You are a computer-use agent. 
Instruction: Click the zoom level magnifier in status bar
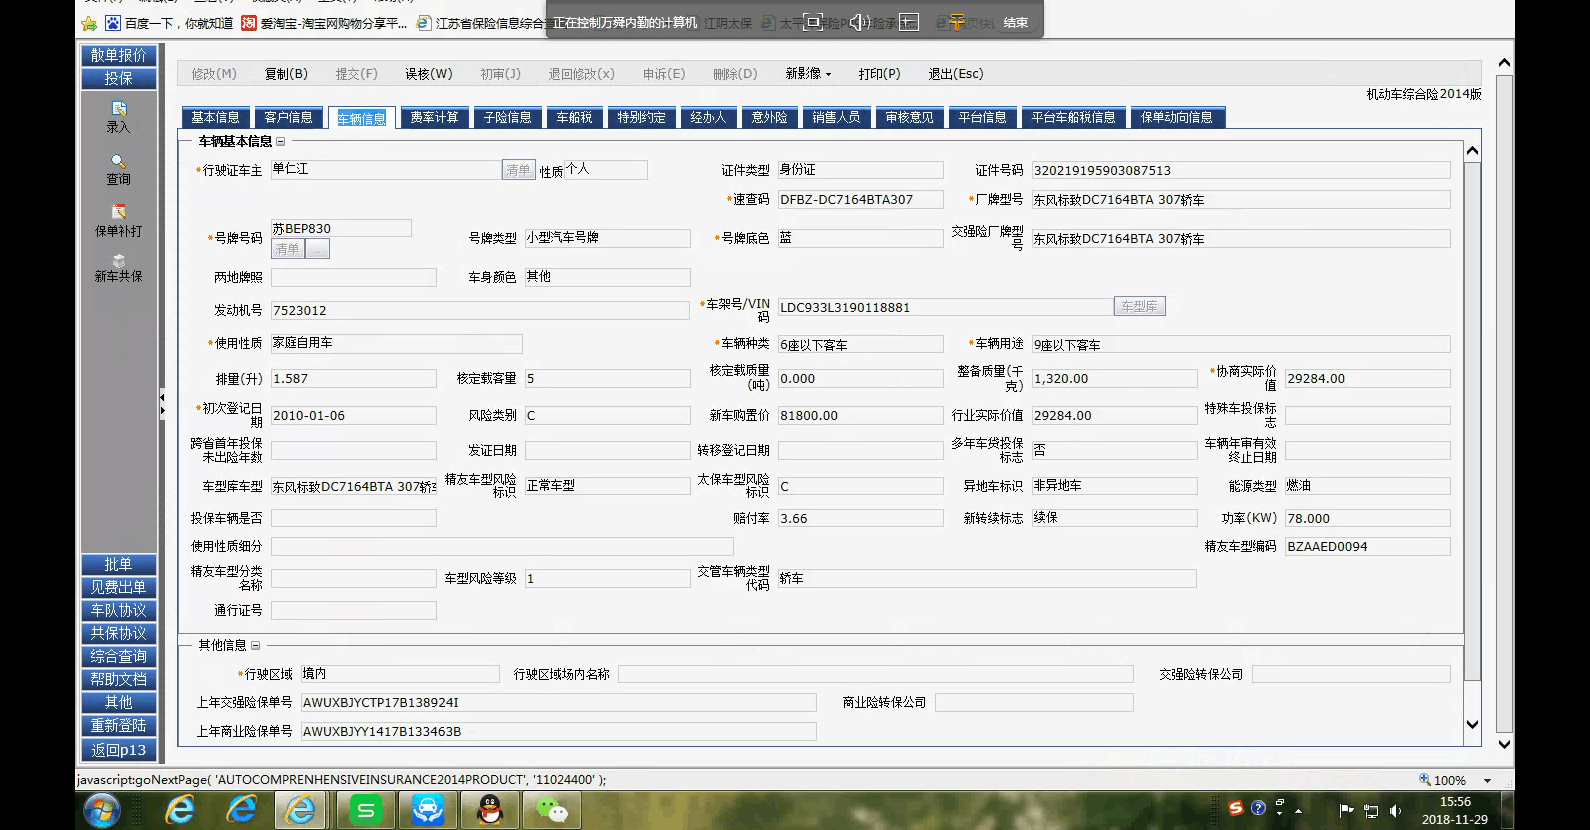pyautogui.click(x=1424, y=780)
